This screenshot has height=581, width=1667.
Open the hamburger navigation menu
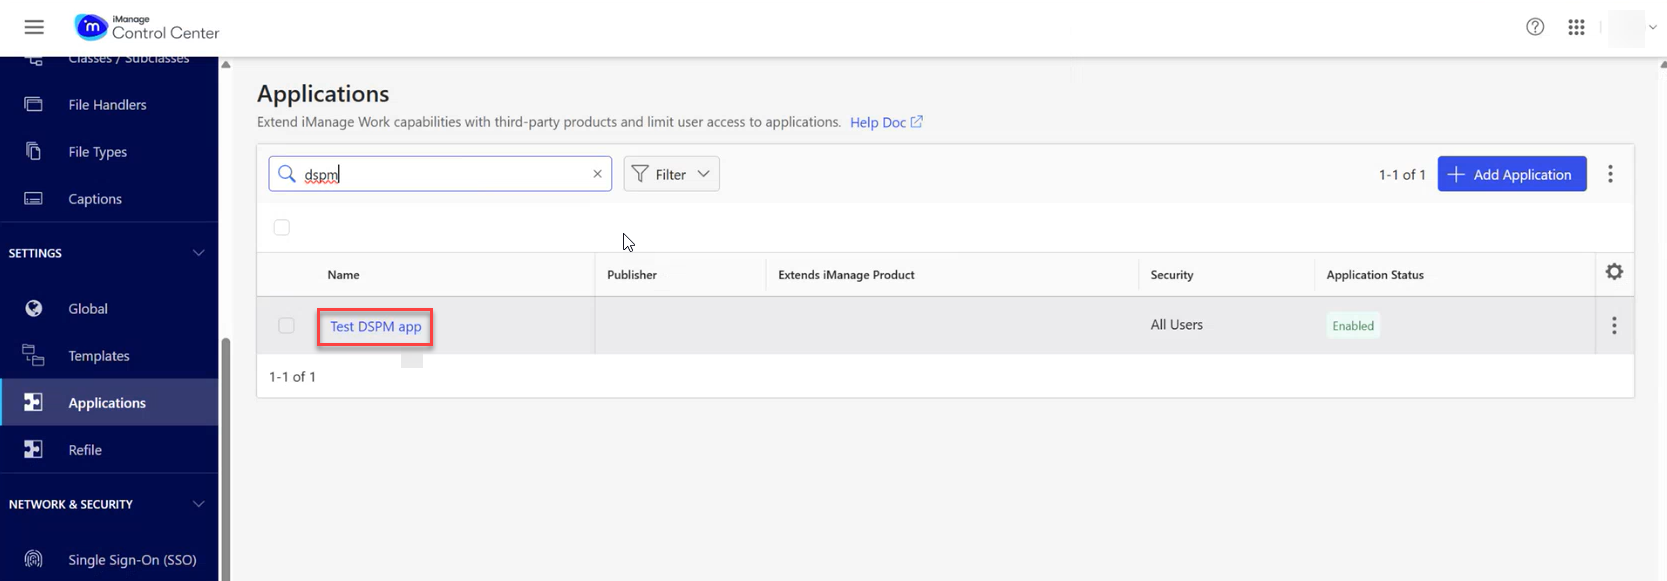34,27
